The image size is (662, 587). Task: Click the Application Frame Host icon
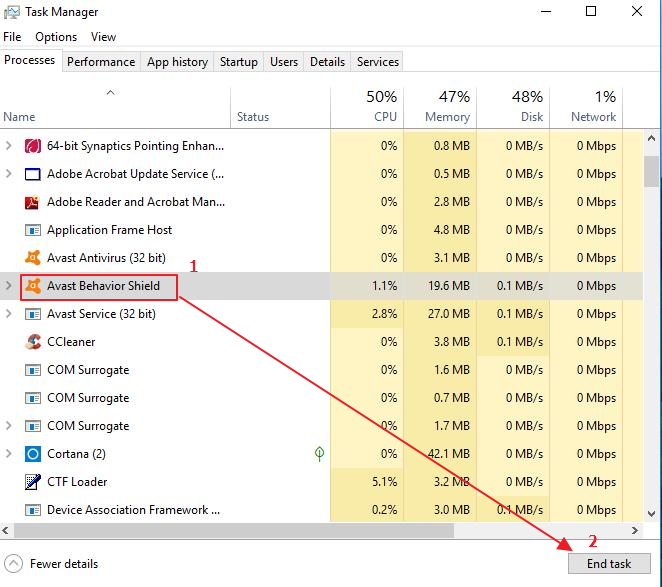point(32,230)
